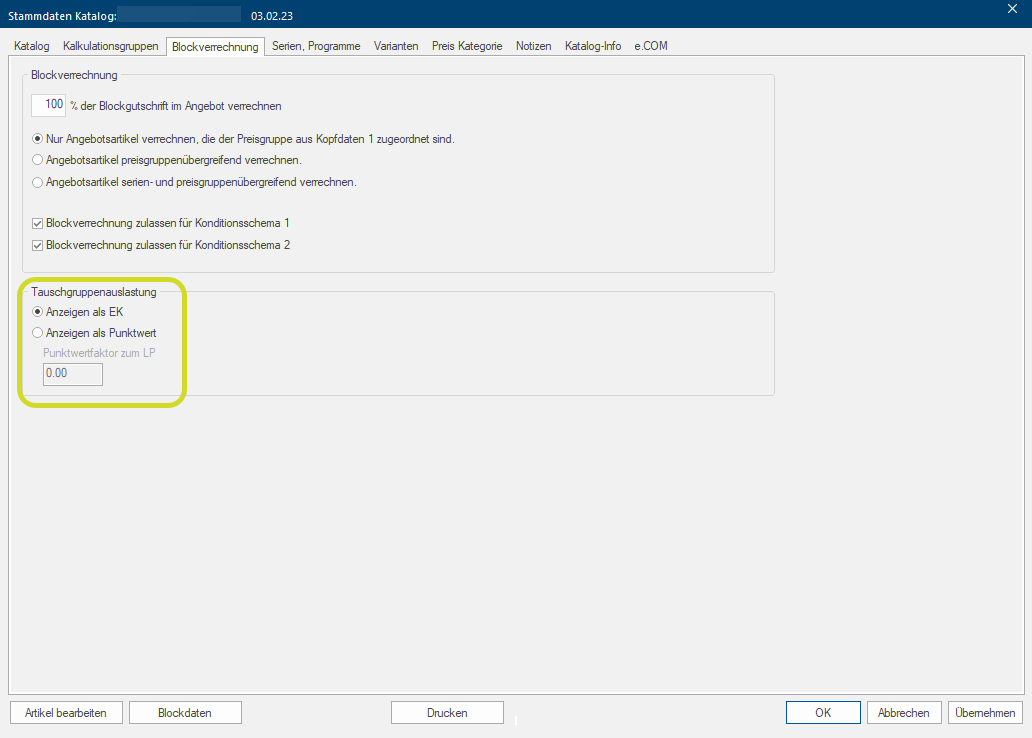Cancel the dialog with Abbrechen
This screenshot has height=738, width=1032.
click(903, 713)
